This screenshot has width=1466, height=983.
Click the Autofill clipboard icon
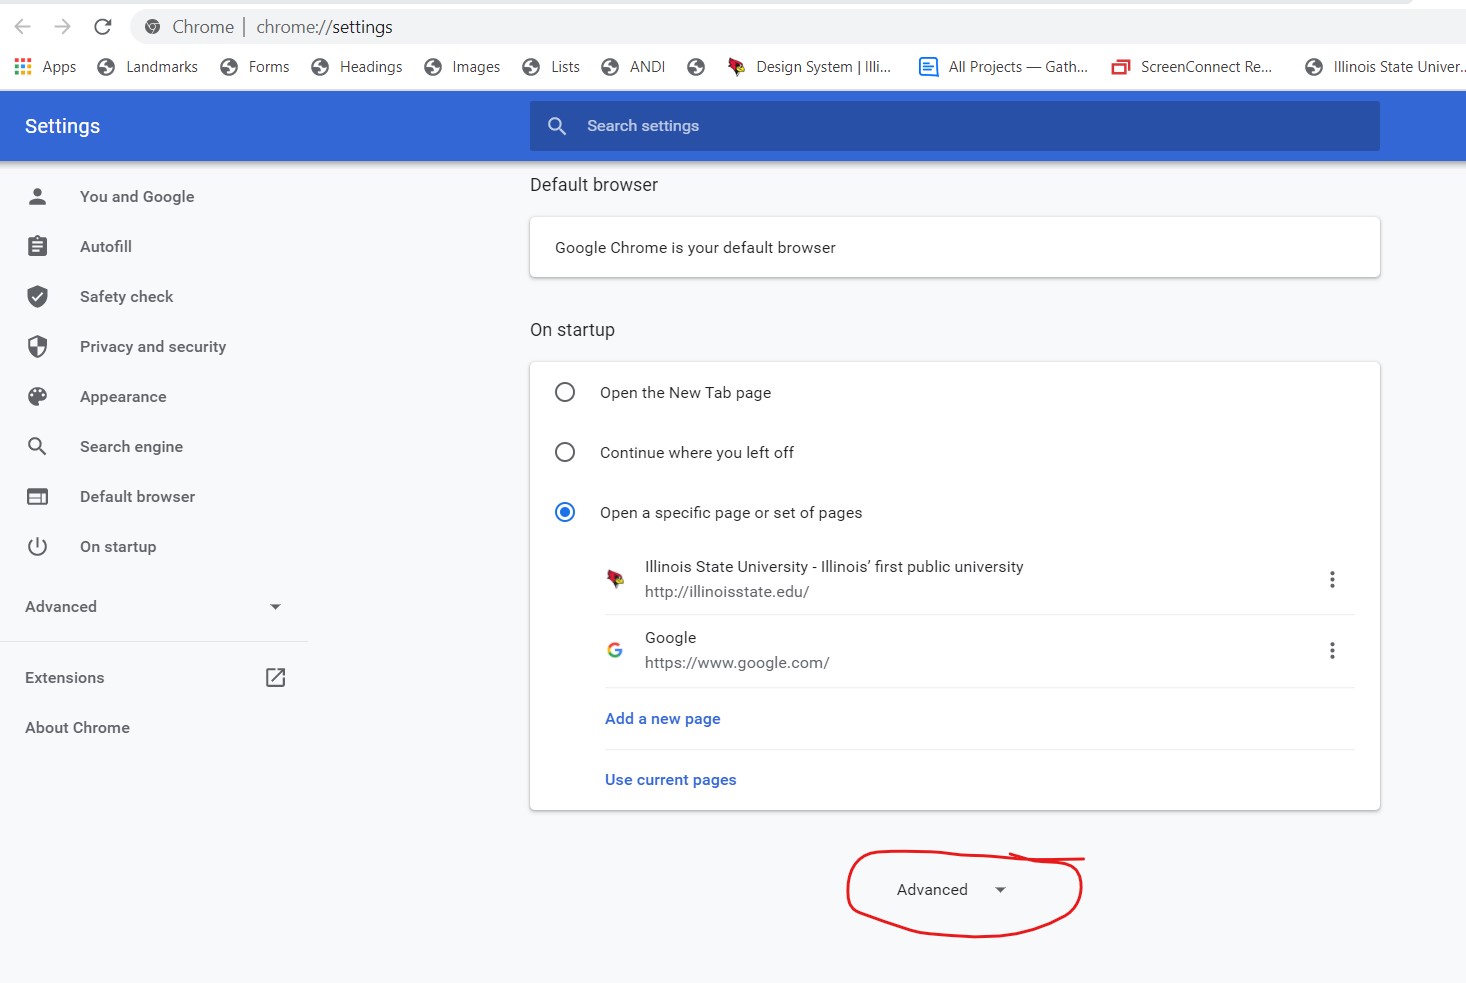pos(37,247)
